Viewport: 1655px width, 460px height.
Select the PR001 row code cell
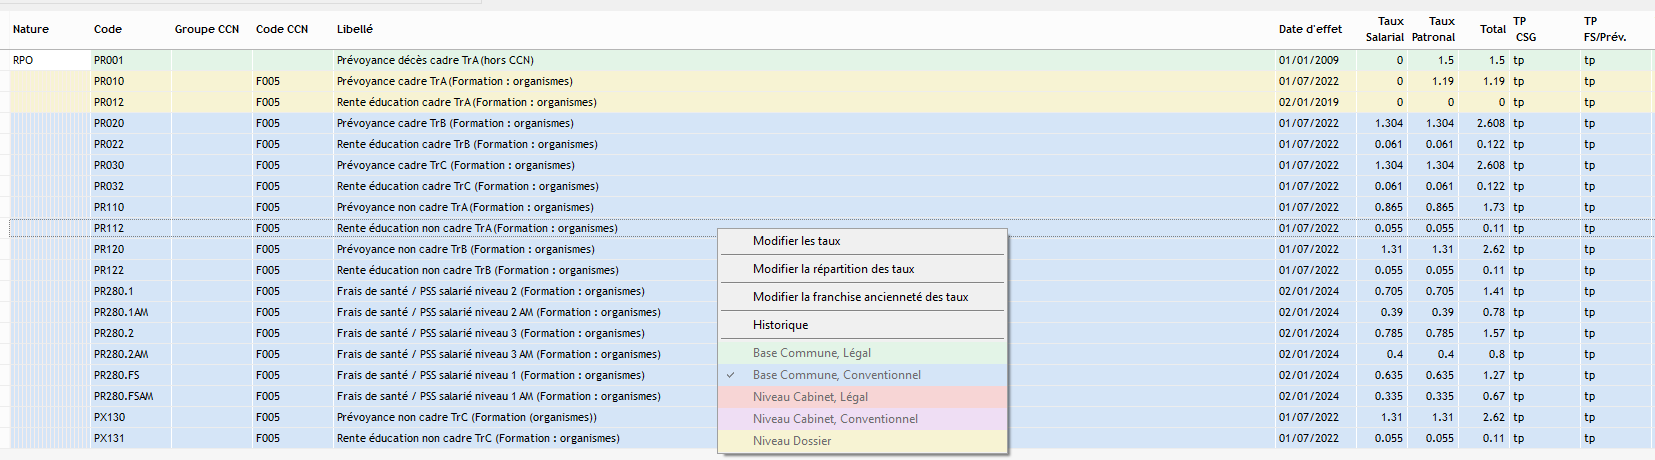click(x=109, y=60)
